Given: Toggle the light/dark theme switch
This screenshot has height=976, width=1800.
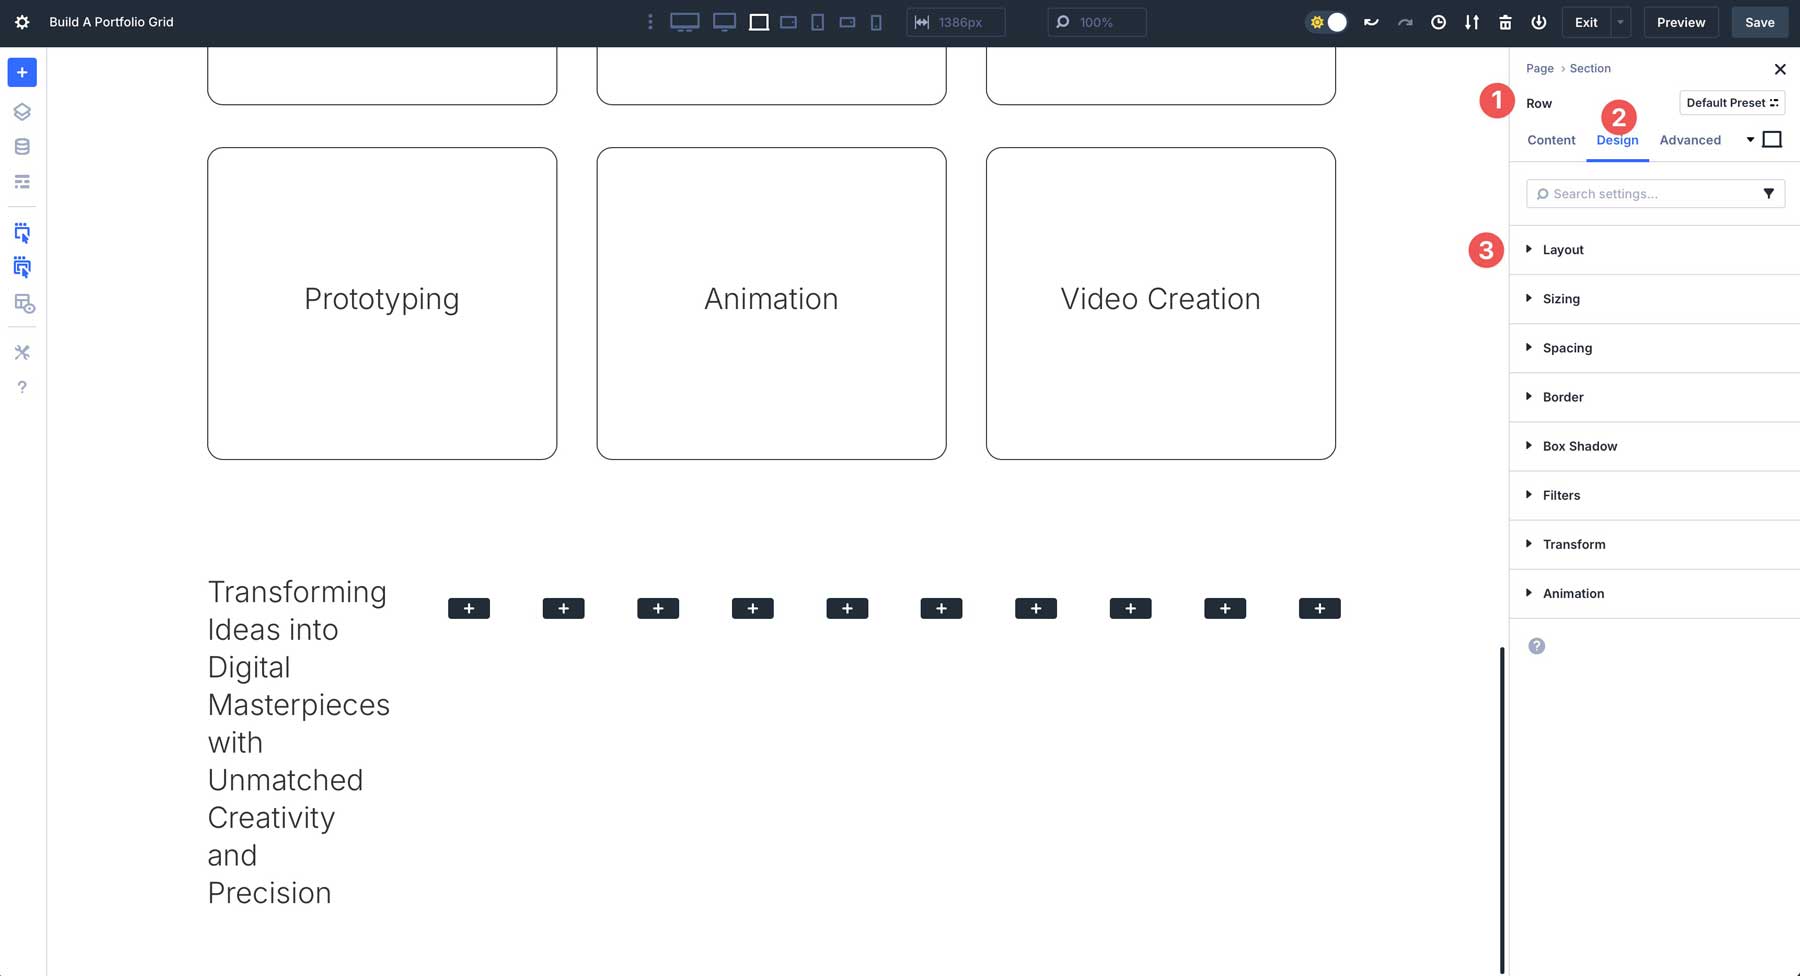Looking at the screenshot, I should (1327, 21).
